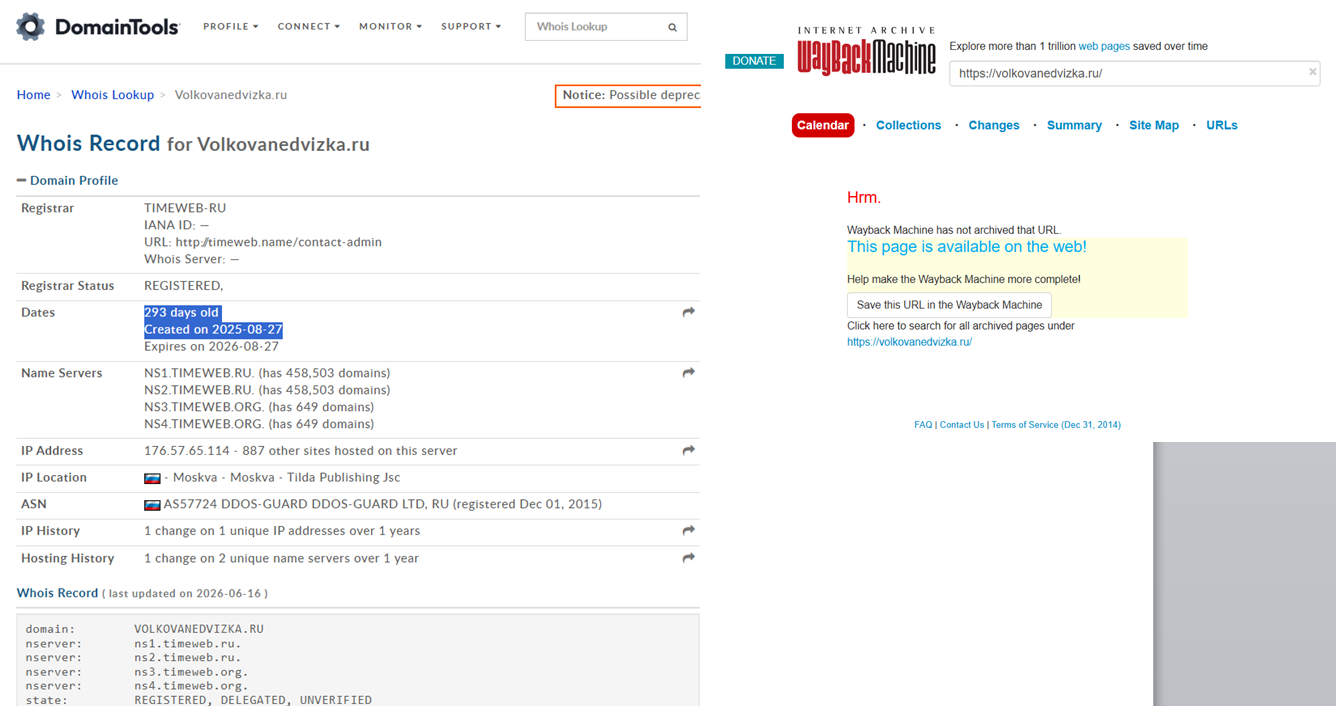Open the FAQ footer link

click(x=923, y=425)
